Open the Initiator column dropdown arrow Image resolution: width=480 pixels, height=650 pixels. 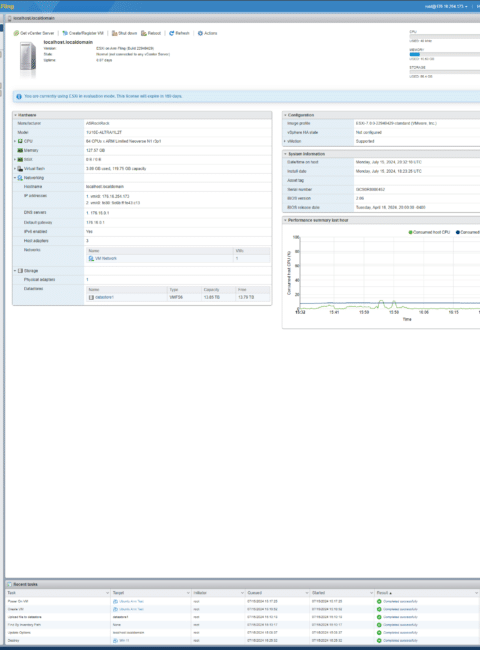coord(242,593)
